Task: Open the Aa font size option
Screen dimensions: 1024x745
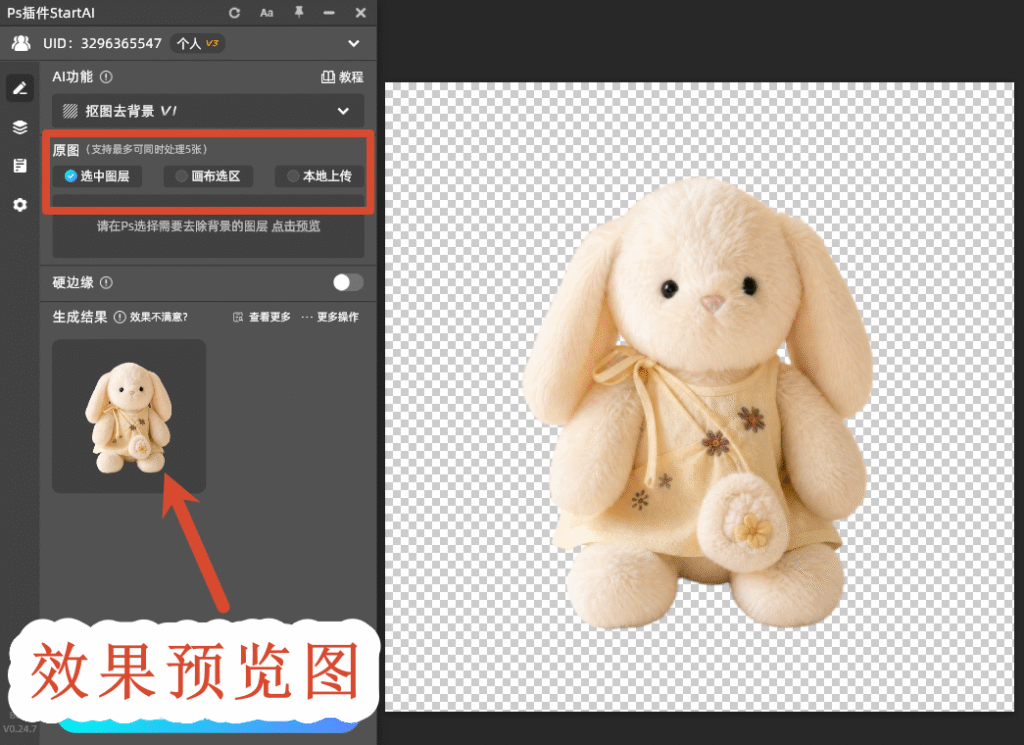Action: pyautogui.click(x=266, y=12)
